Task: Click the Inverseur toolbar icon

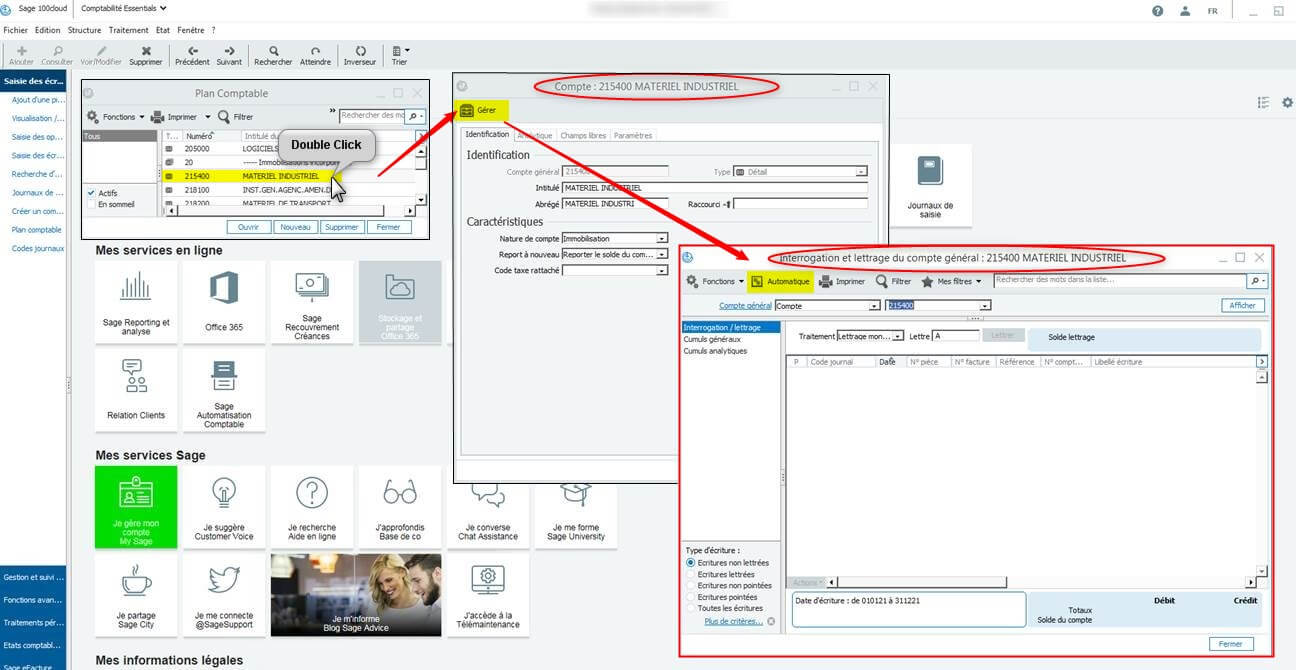Action: (360, 51)
